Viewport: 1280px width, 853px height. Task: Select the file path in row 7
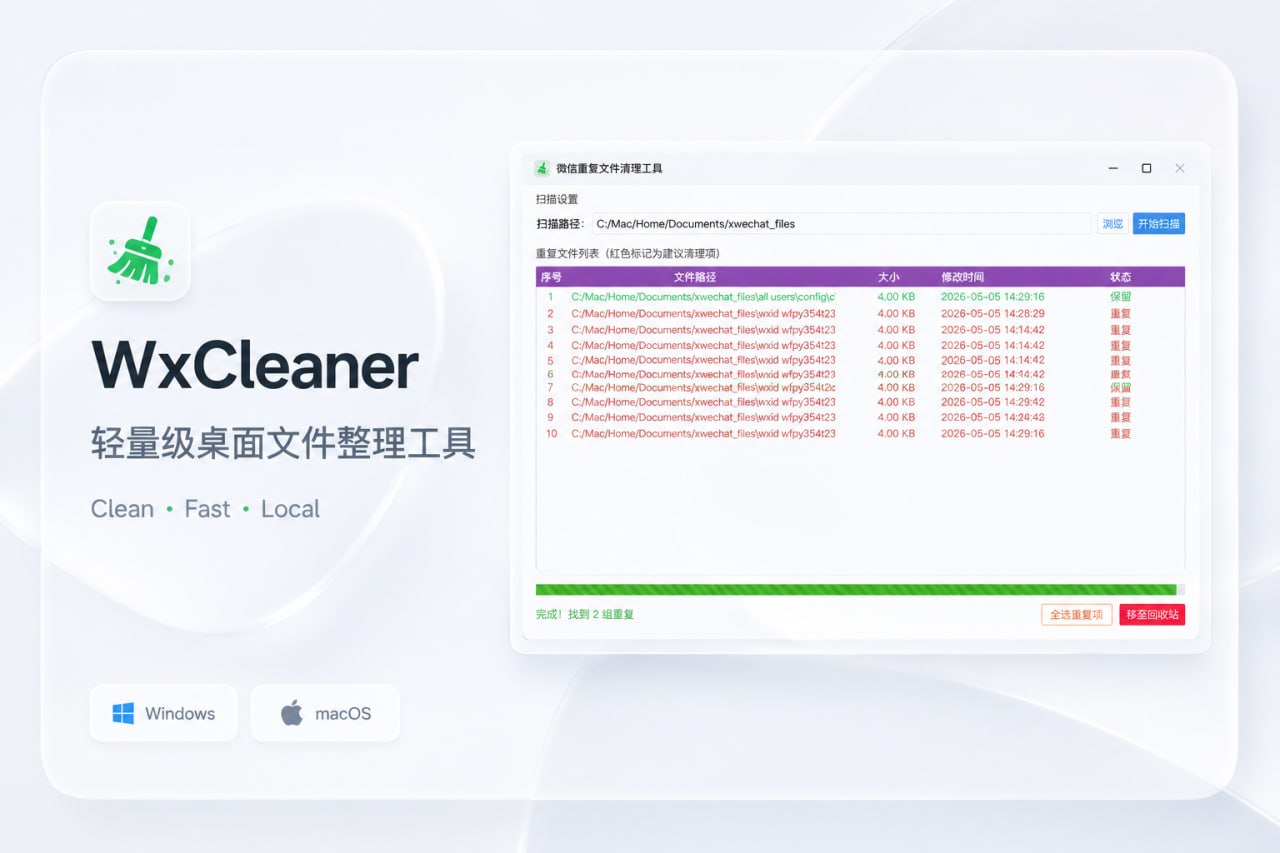coord(703,387)
